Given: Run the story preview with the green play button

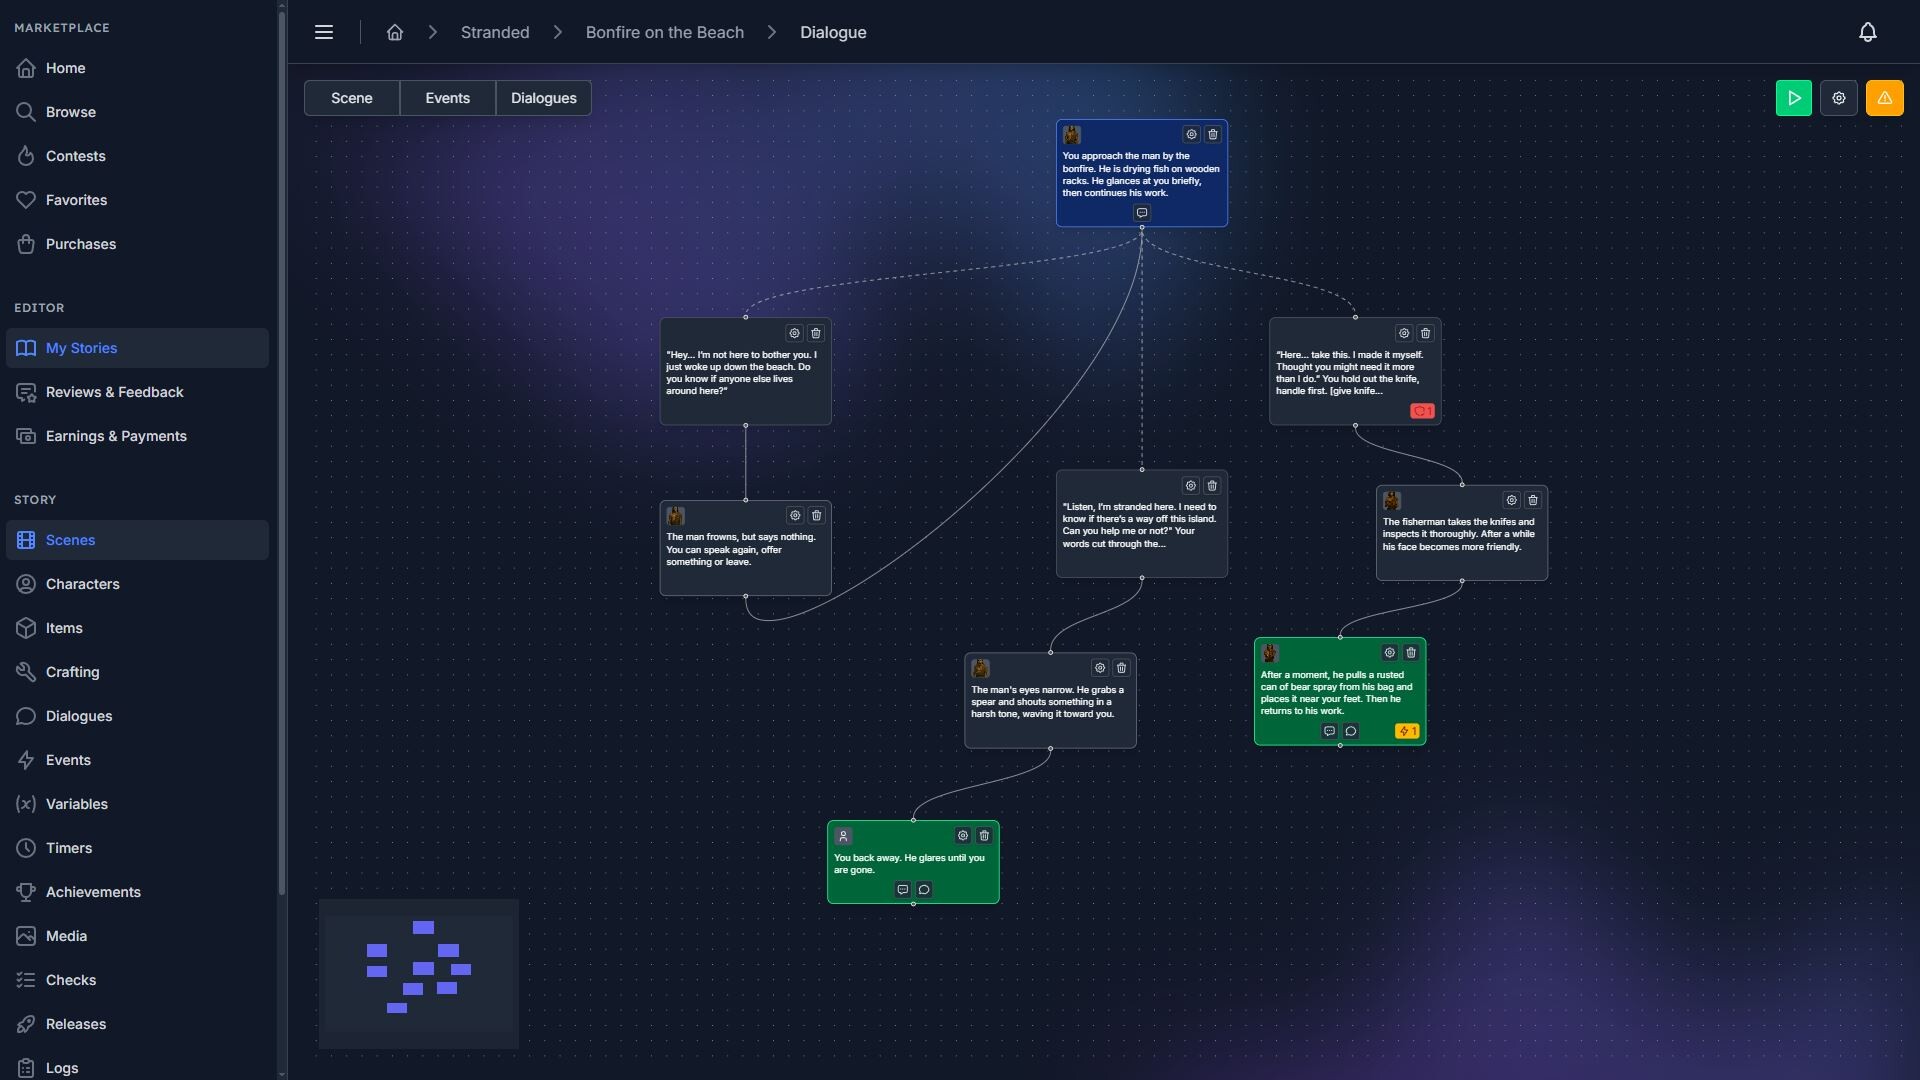Looking at the screenshot, I should coord(1794,97).
